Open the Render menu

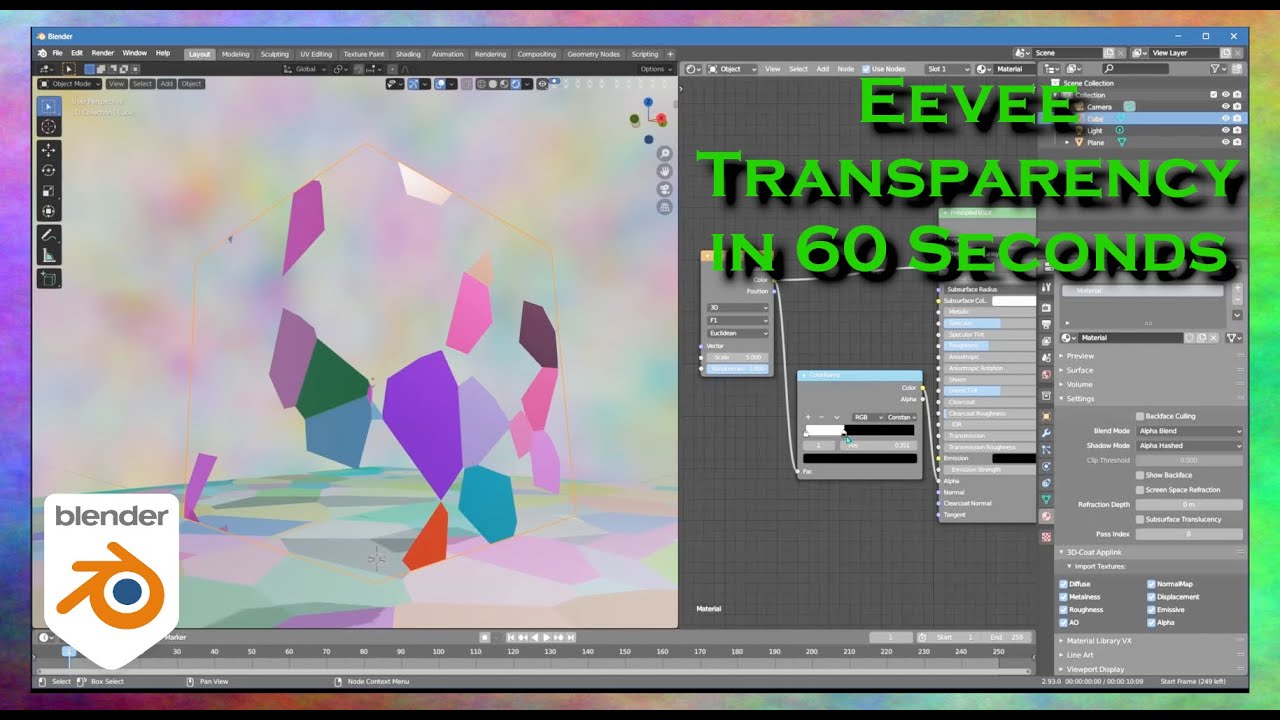103,53
